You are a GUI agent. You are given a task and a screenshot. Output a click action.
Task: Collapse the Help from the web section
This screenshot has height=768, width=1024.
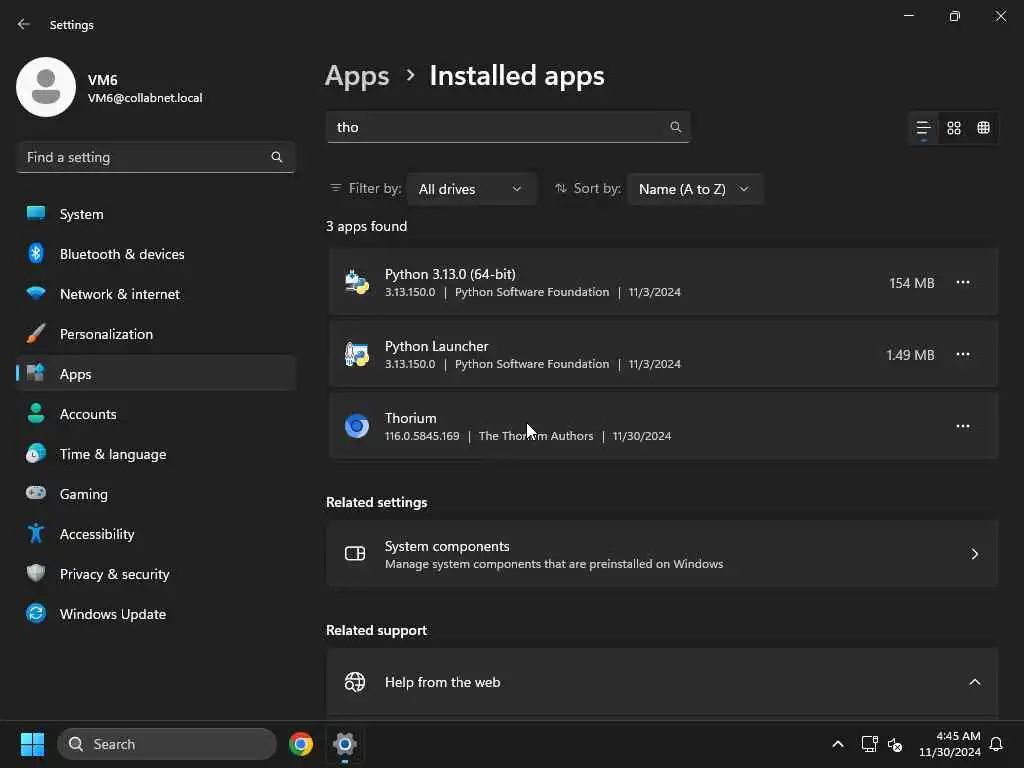point(975,682)
